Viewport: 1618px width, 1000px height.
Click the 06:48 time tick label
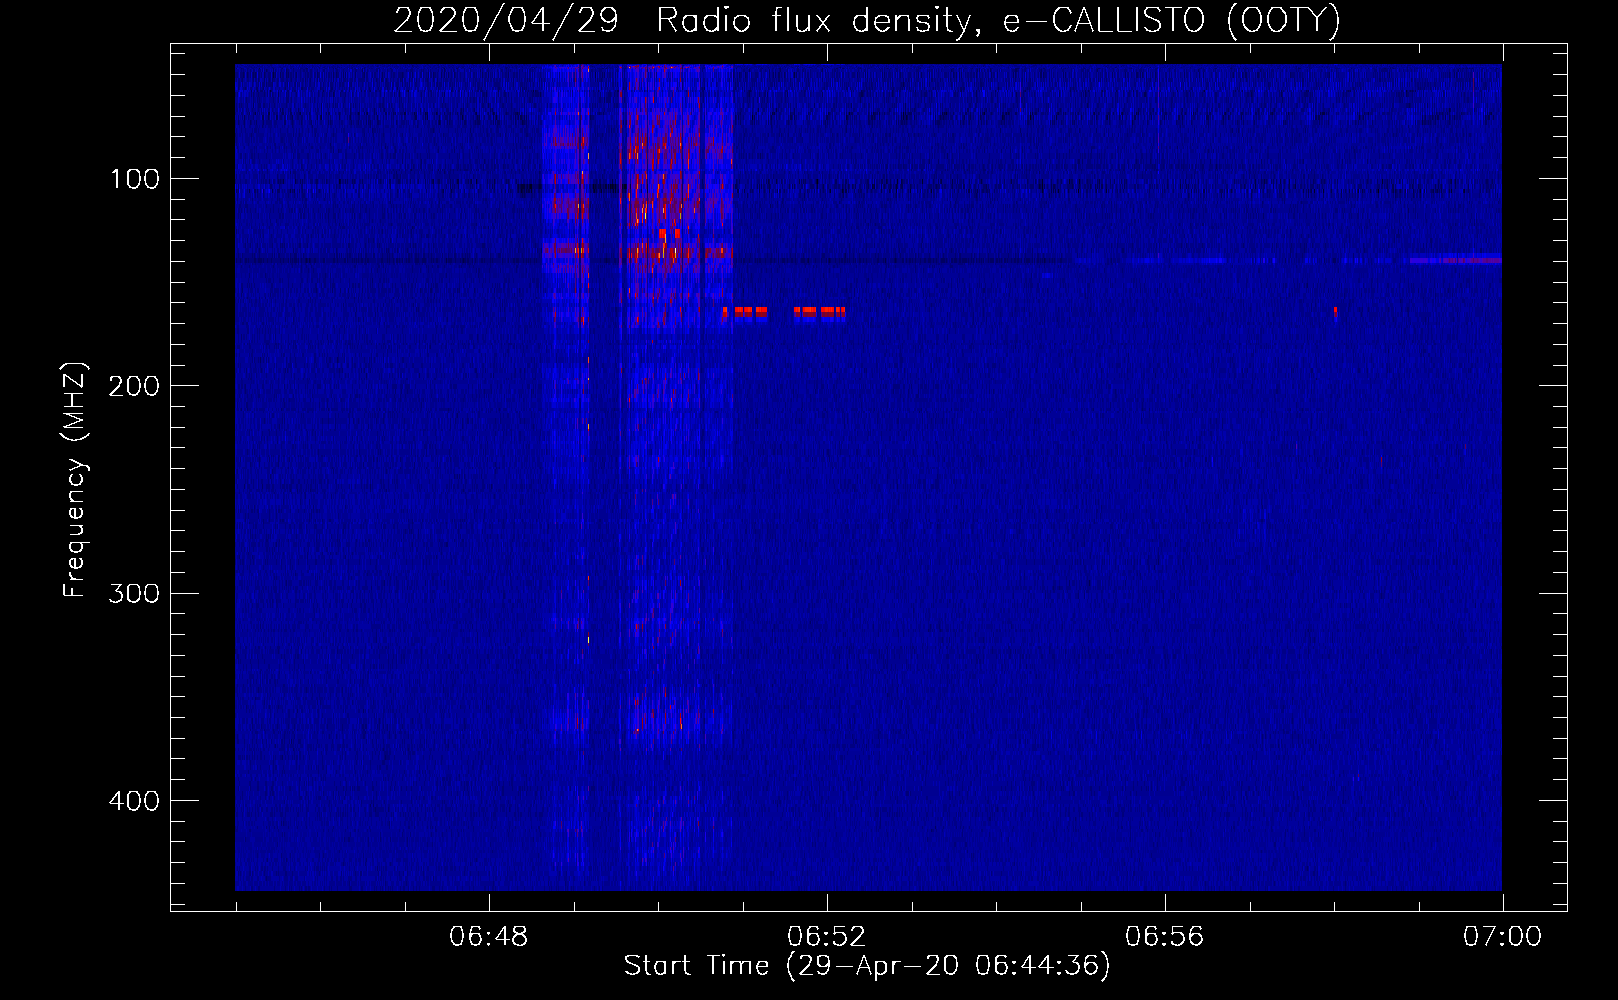489,937
